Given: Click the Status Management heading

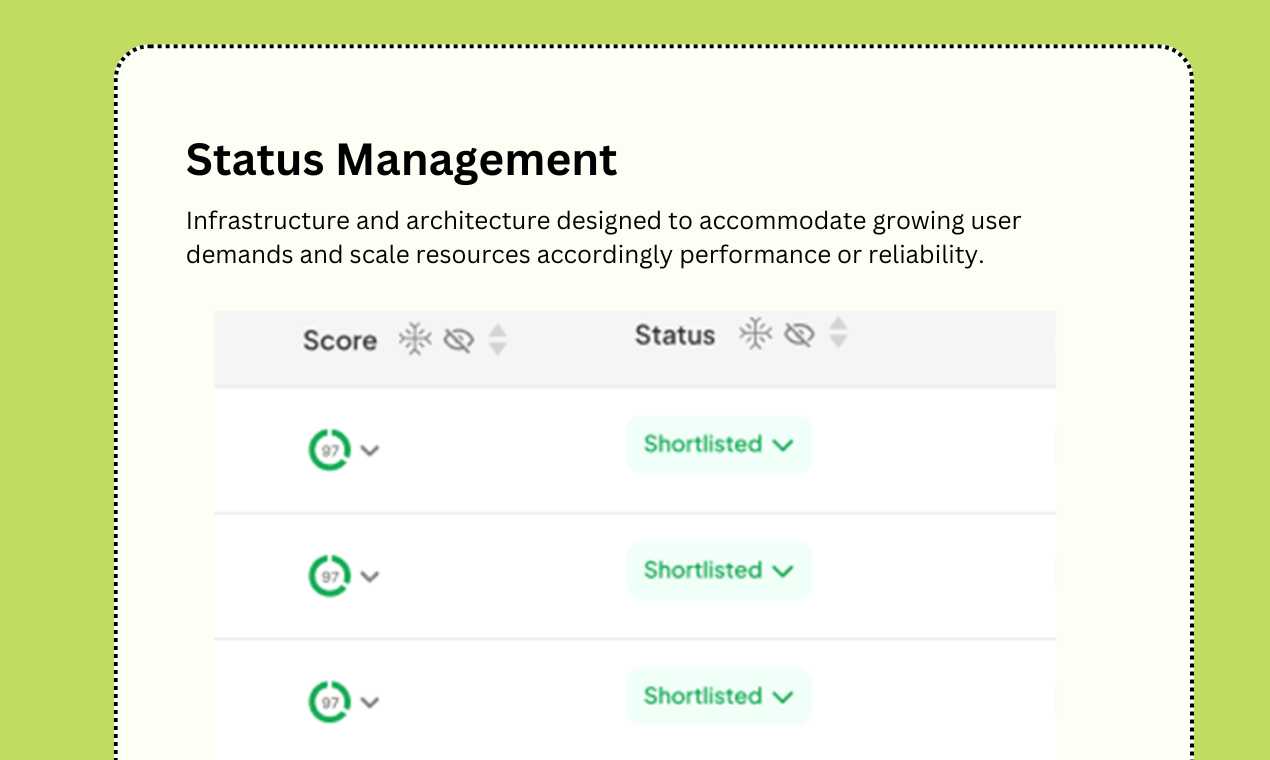Looking at the screenshot, I should click(401, 160).
